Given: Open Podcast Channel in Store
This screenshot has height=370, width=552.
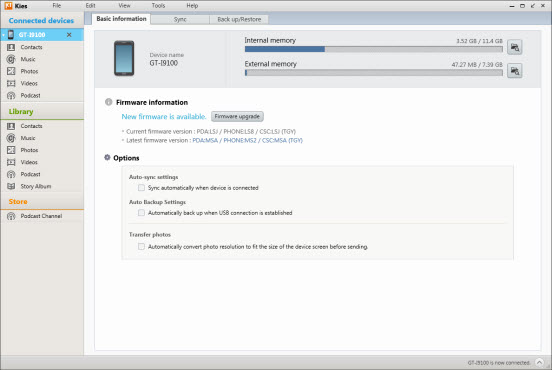Looking at the screenshot, I should pyautogui.click(x=41, y=216).
